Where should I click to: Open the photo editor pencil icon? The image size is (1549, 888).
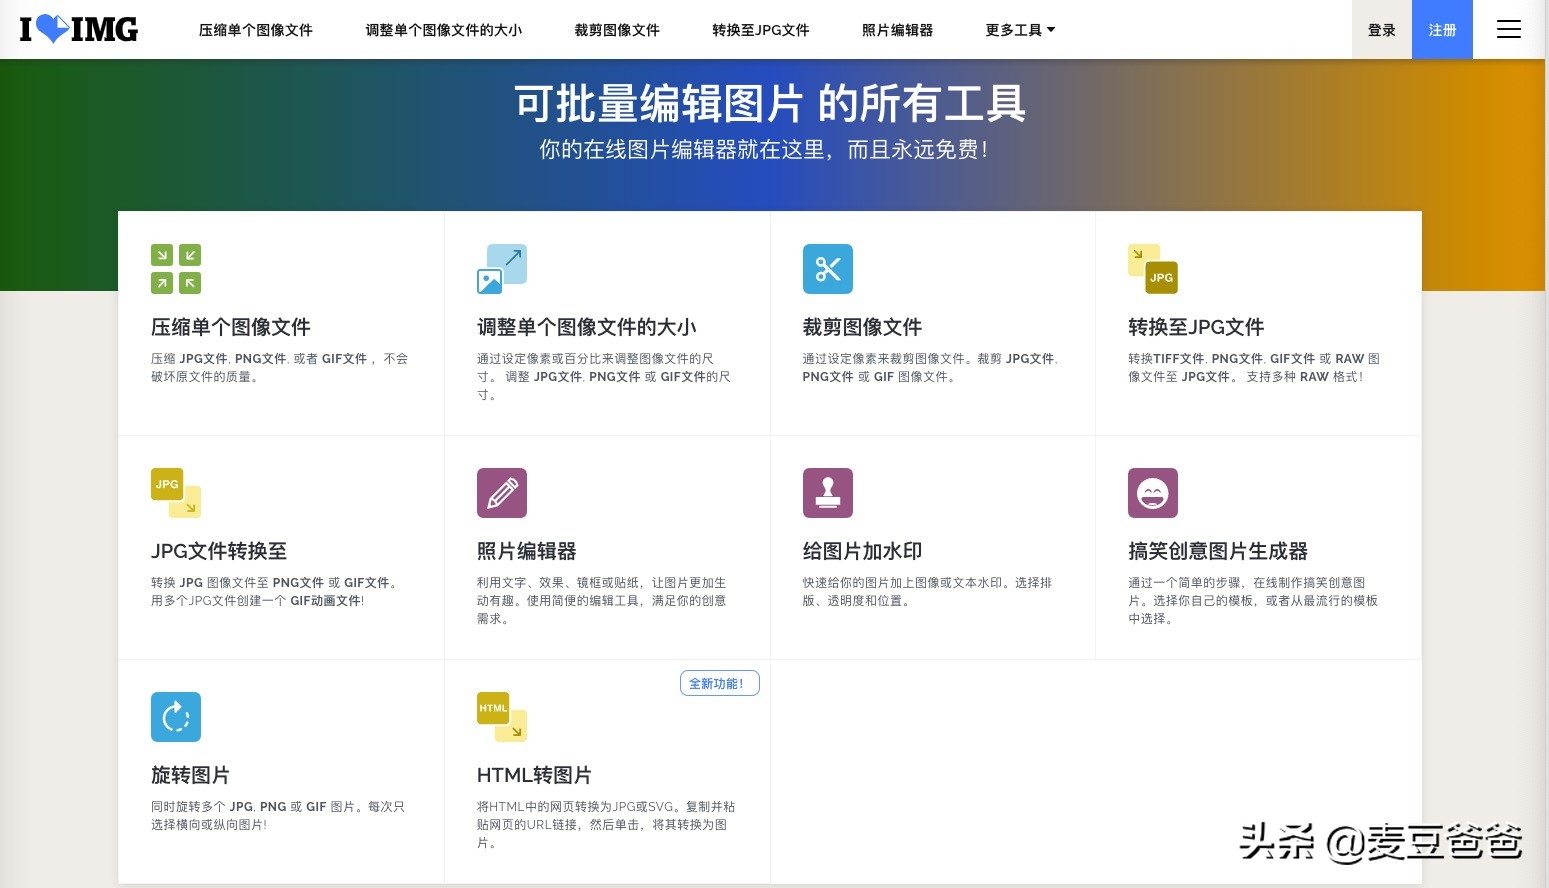tap(502, 492)
